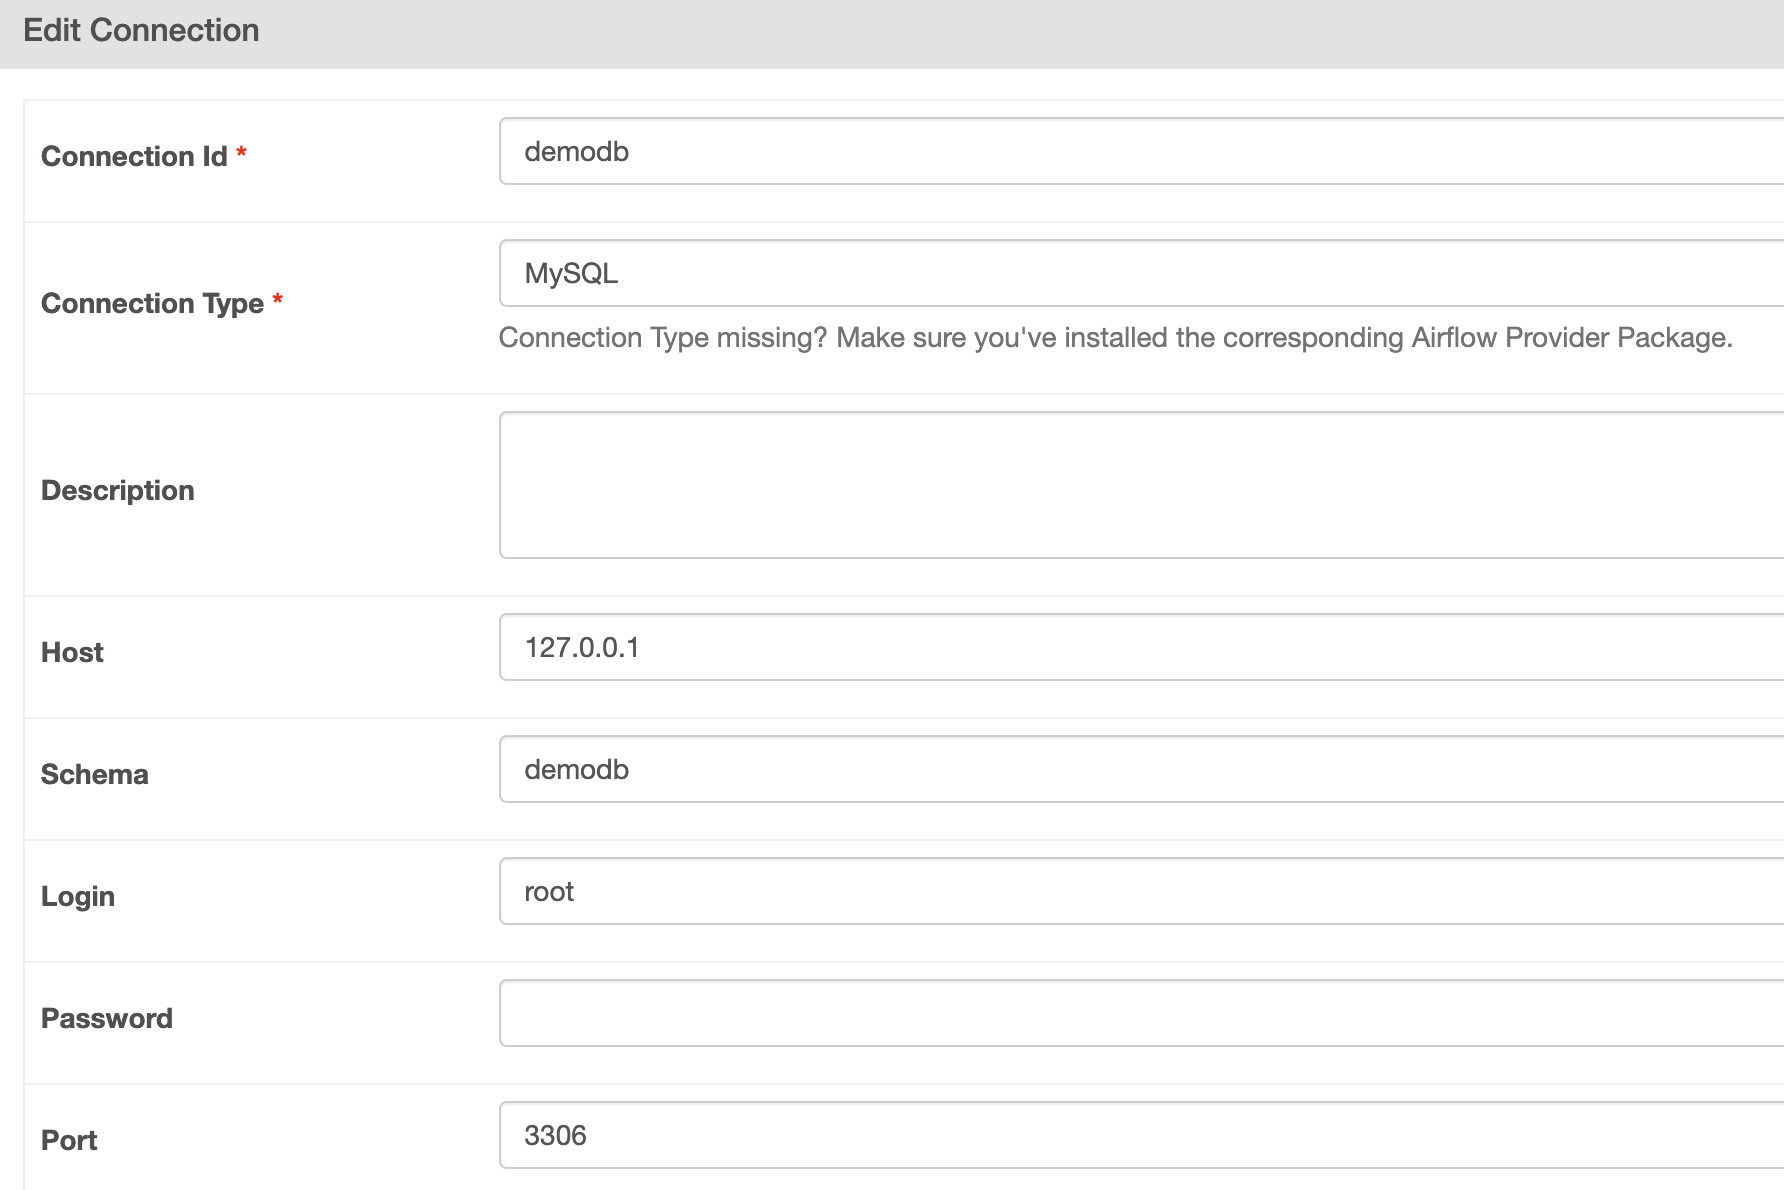1784x1190 pixels.
Task: Select the Schema input field
Action: [x=1140, y=770]
